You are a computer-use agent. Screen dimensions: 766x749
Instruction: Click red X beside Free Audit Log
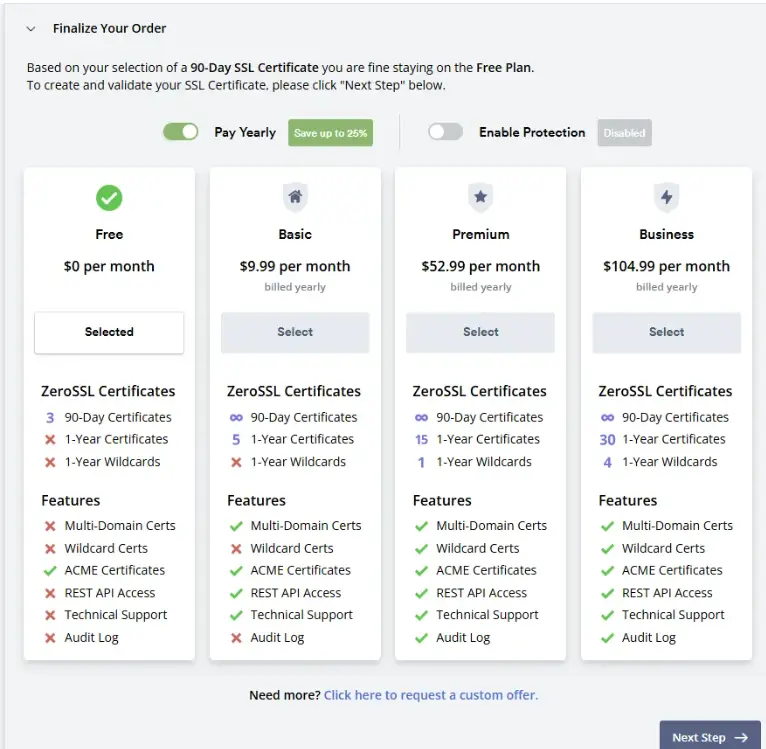(x=50, y=638)
